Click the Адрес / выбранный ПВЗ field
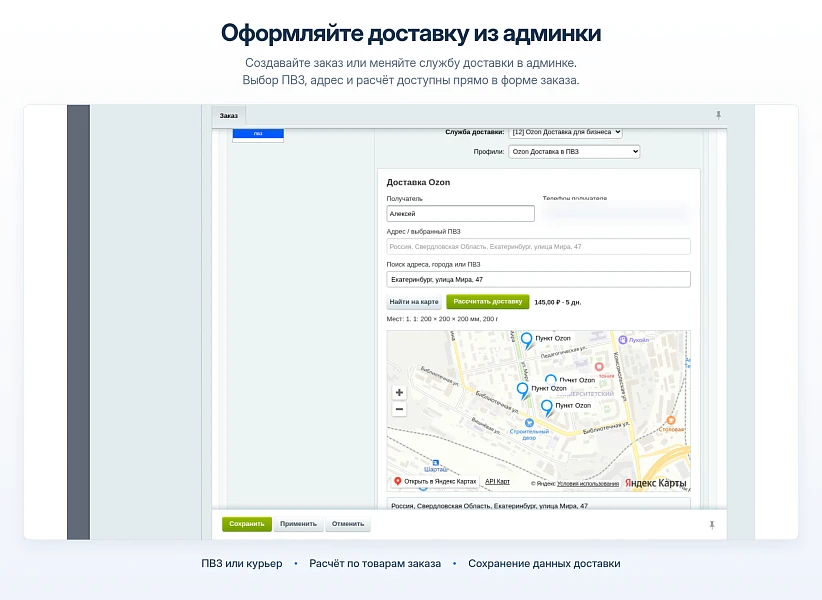 (538, 246)
